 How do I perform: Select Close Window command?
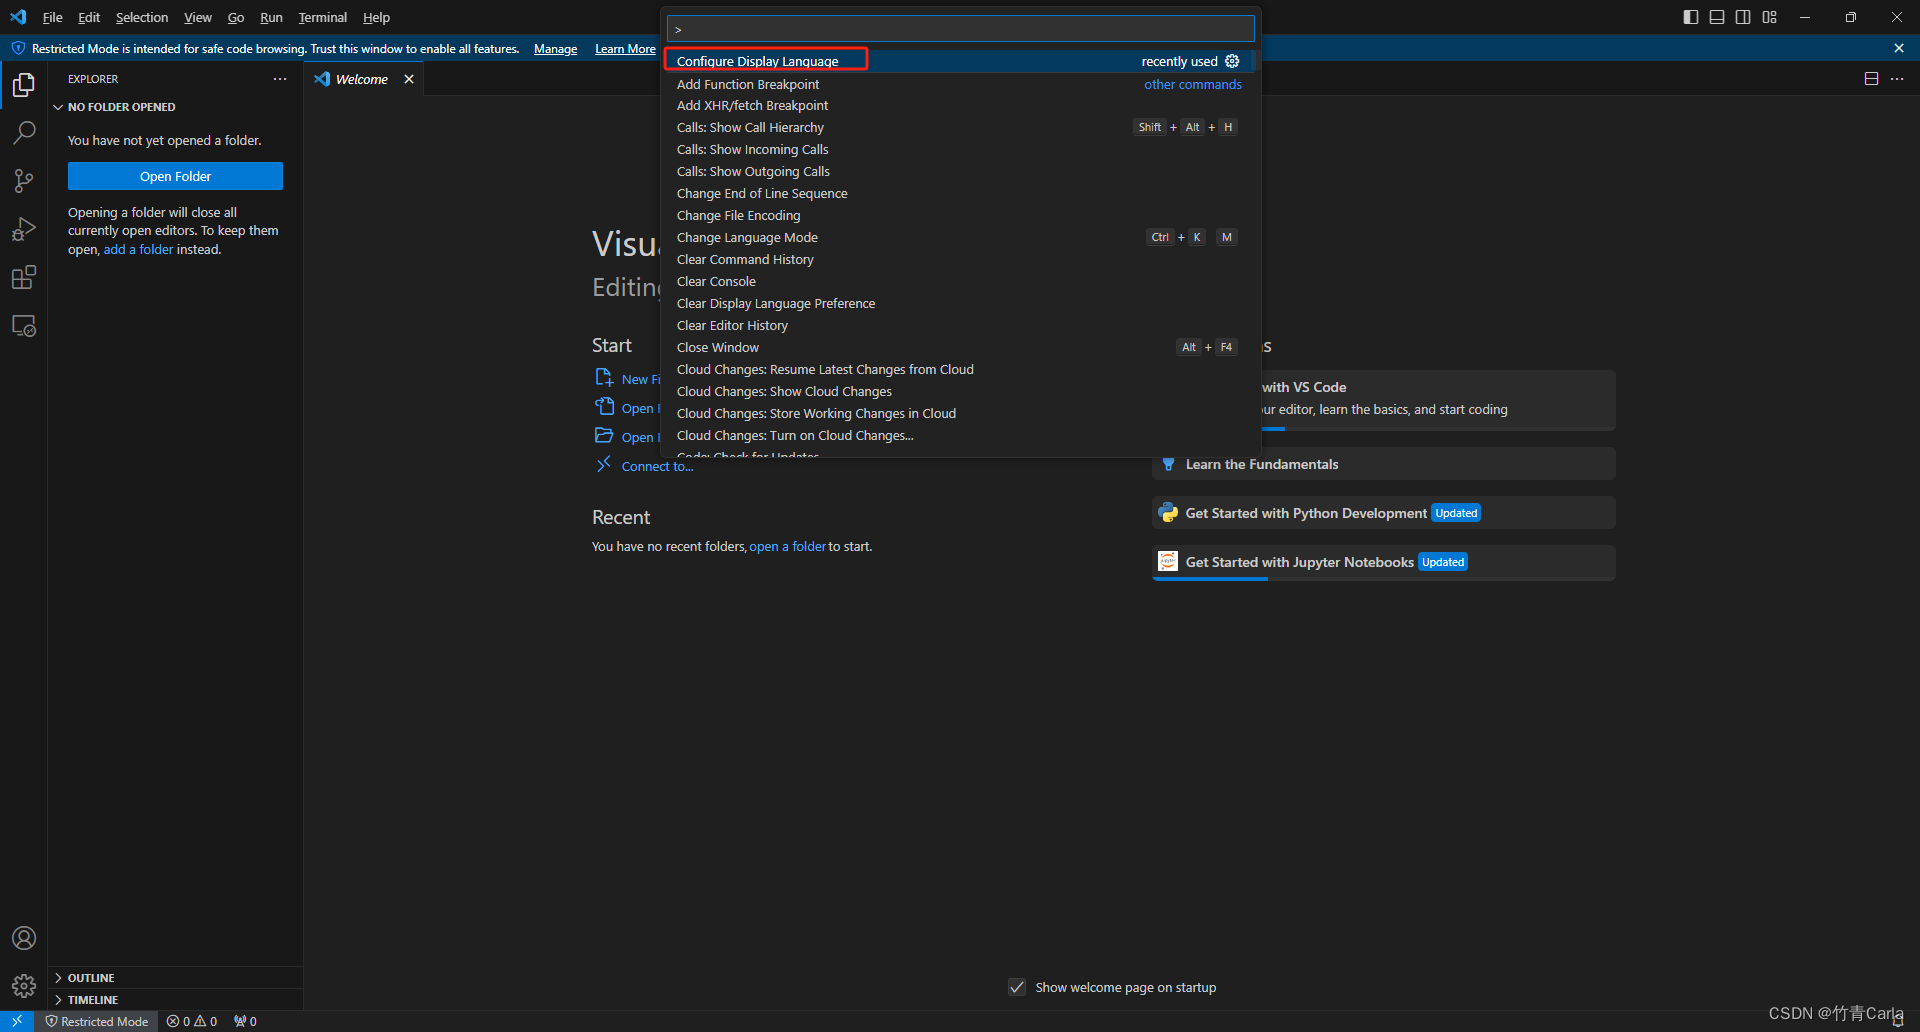pyautogui.click(x=958, y=347)
